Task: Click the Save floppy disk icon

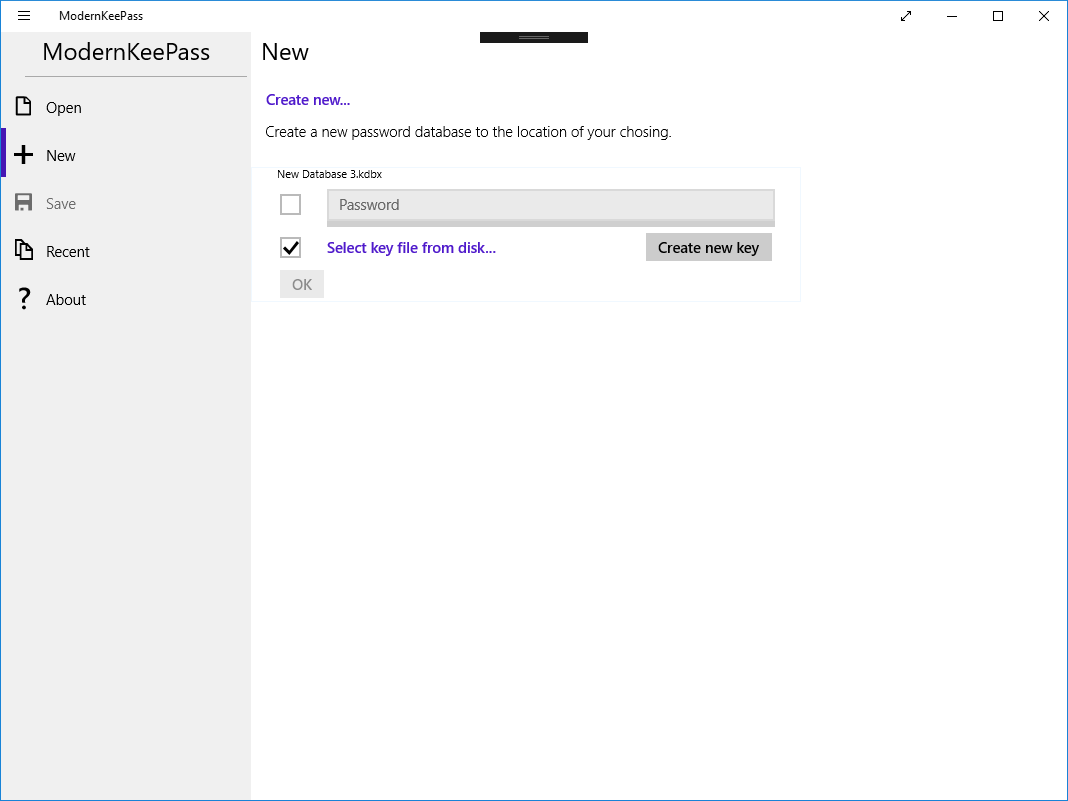Action: [x=24, y=203]
